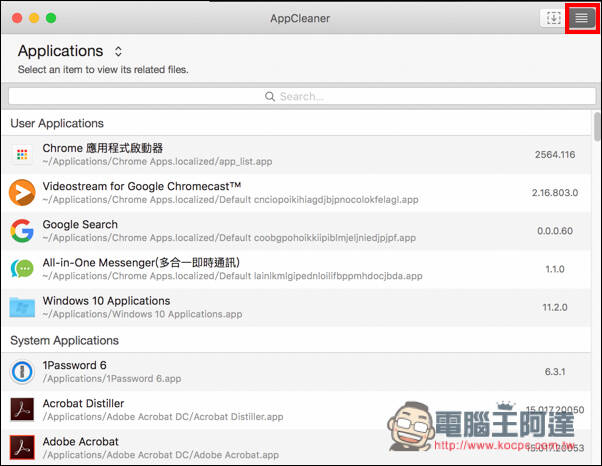Select the 1Password 6 icon
Viewport: 602px width, 466px height.
tap(22, 372)
